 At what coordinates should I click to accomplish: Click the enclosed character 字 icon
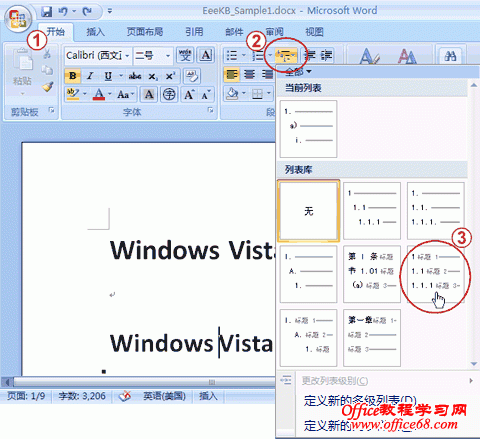pos(169,94)
